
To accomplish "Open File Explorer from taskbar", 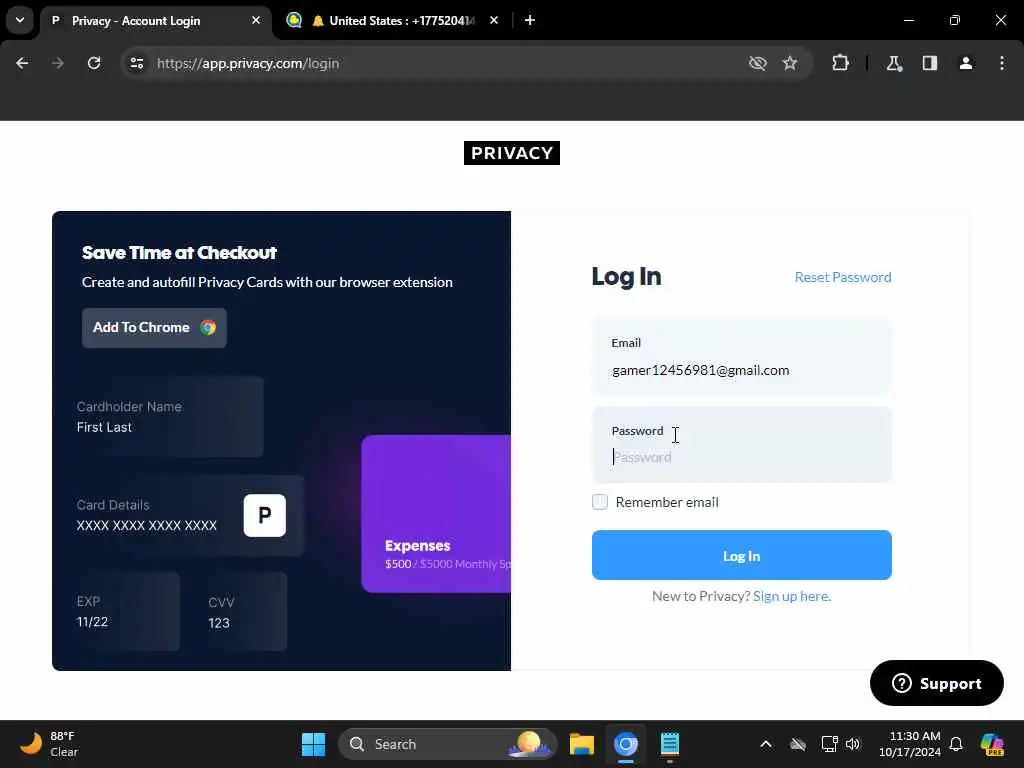I will pos(581,744).
